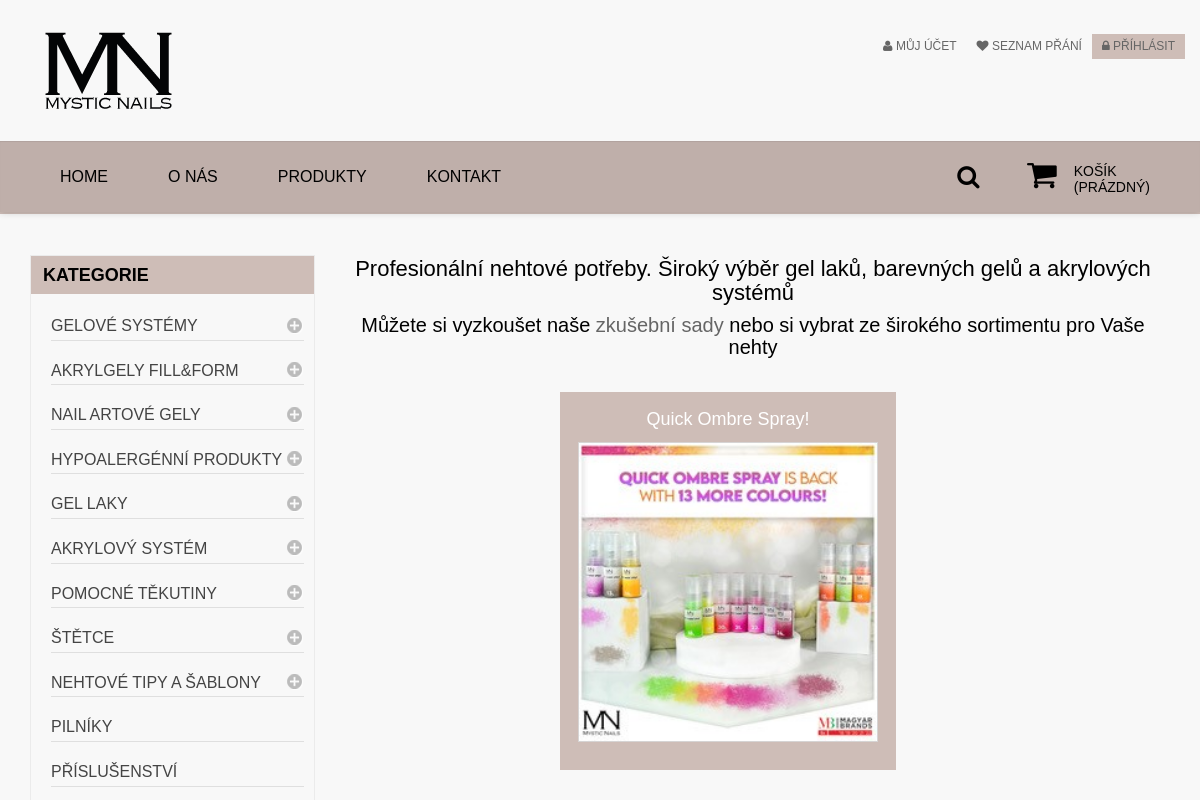1200x800 pixels.
Task: Follow the zkušební sady link
Action: click(659, 325)
